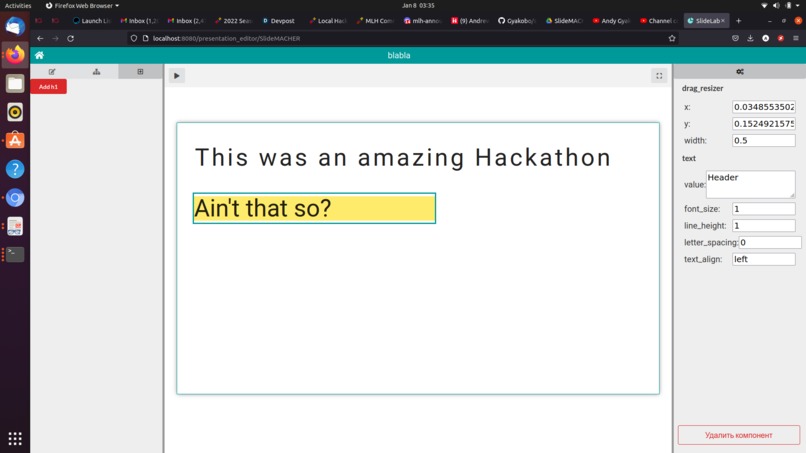Open the Firefox hamburger menu
Viewport: 806px width, 453px height.
[x=796, y=38]
